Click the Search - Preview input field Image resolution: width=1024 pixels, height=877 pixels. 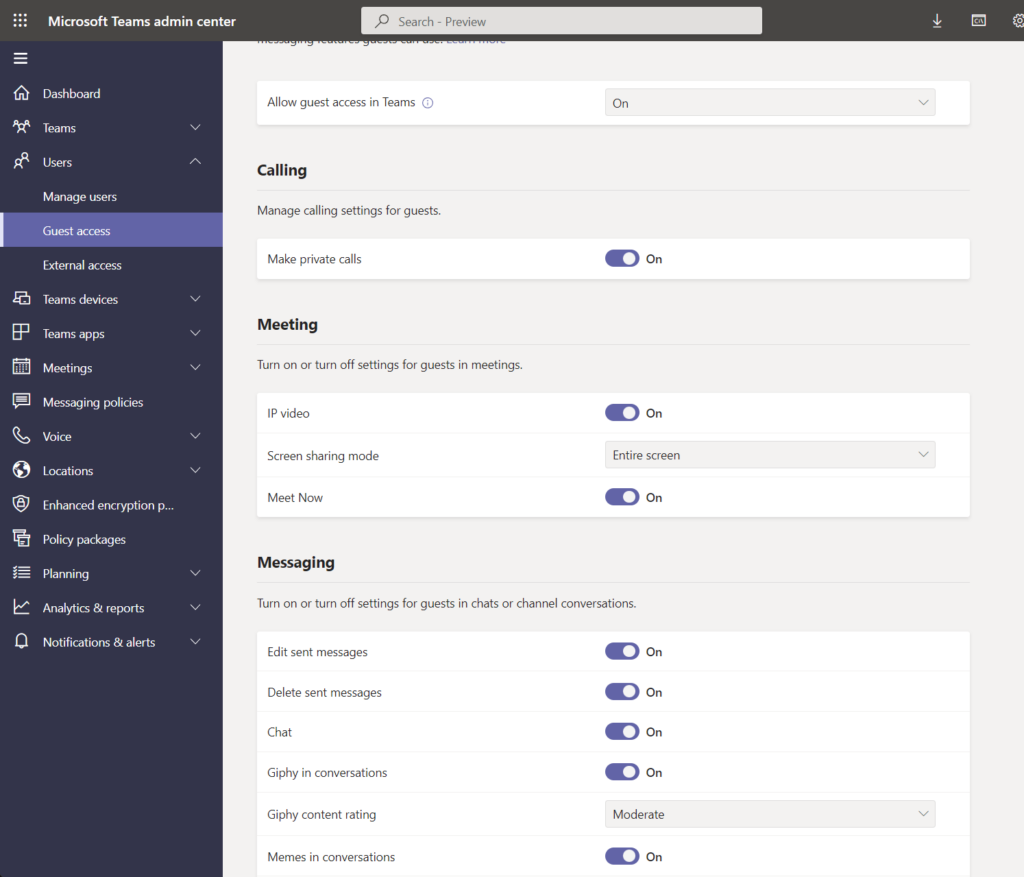coord(562,21)
